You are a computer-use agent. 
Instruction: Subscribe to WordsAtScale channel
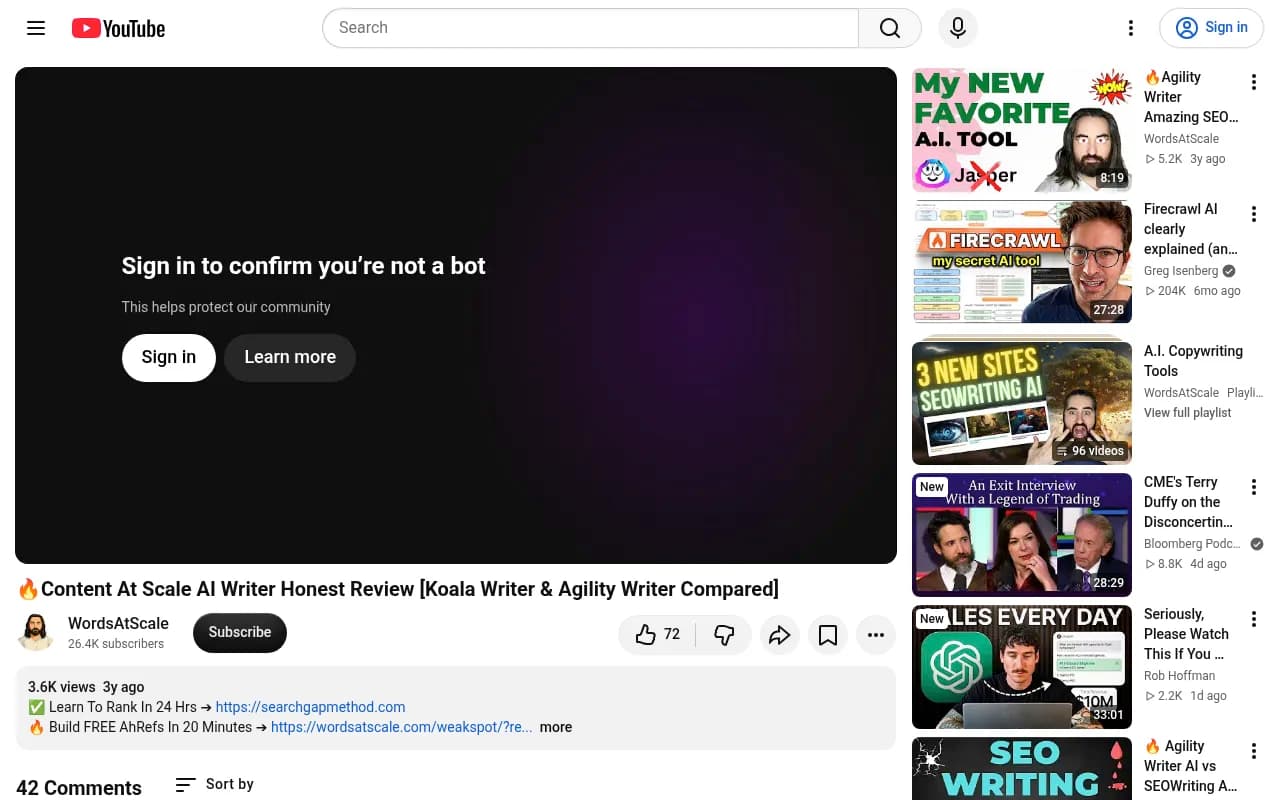point(240,632)
